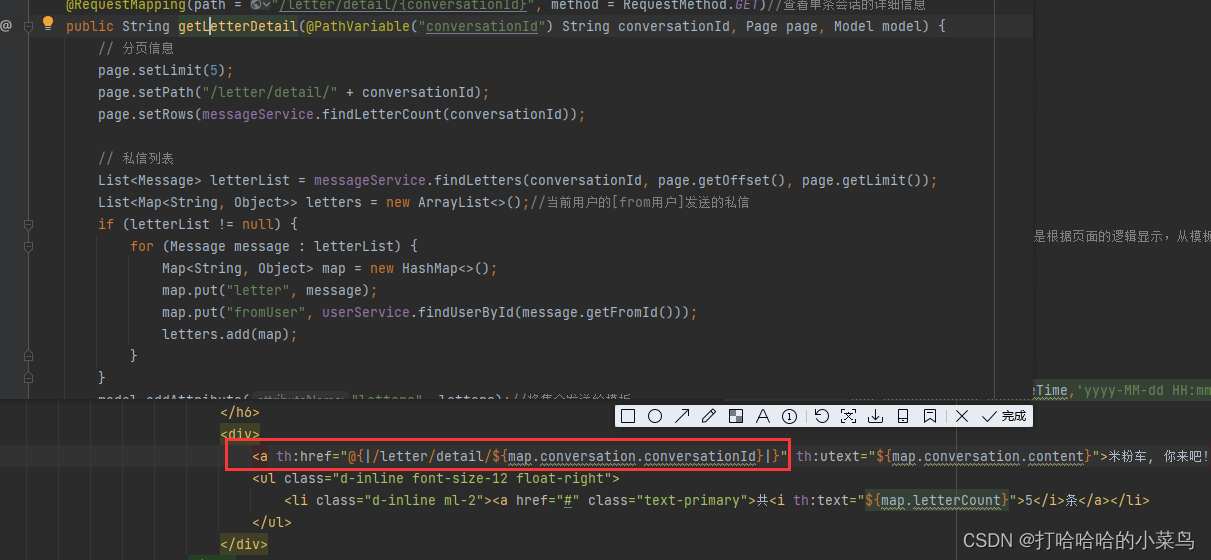Viewport: 1211px width, 560px height.
Task: Select the text annotation tool (A)
Action: 762,416
